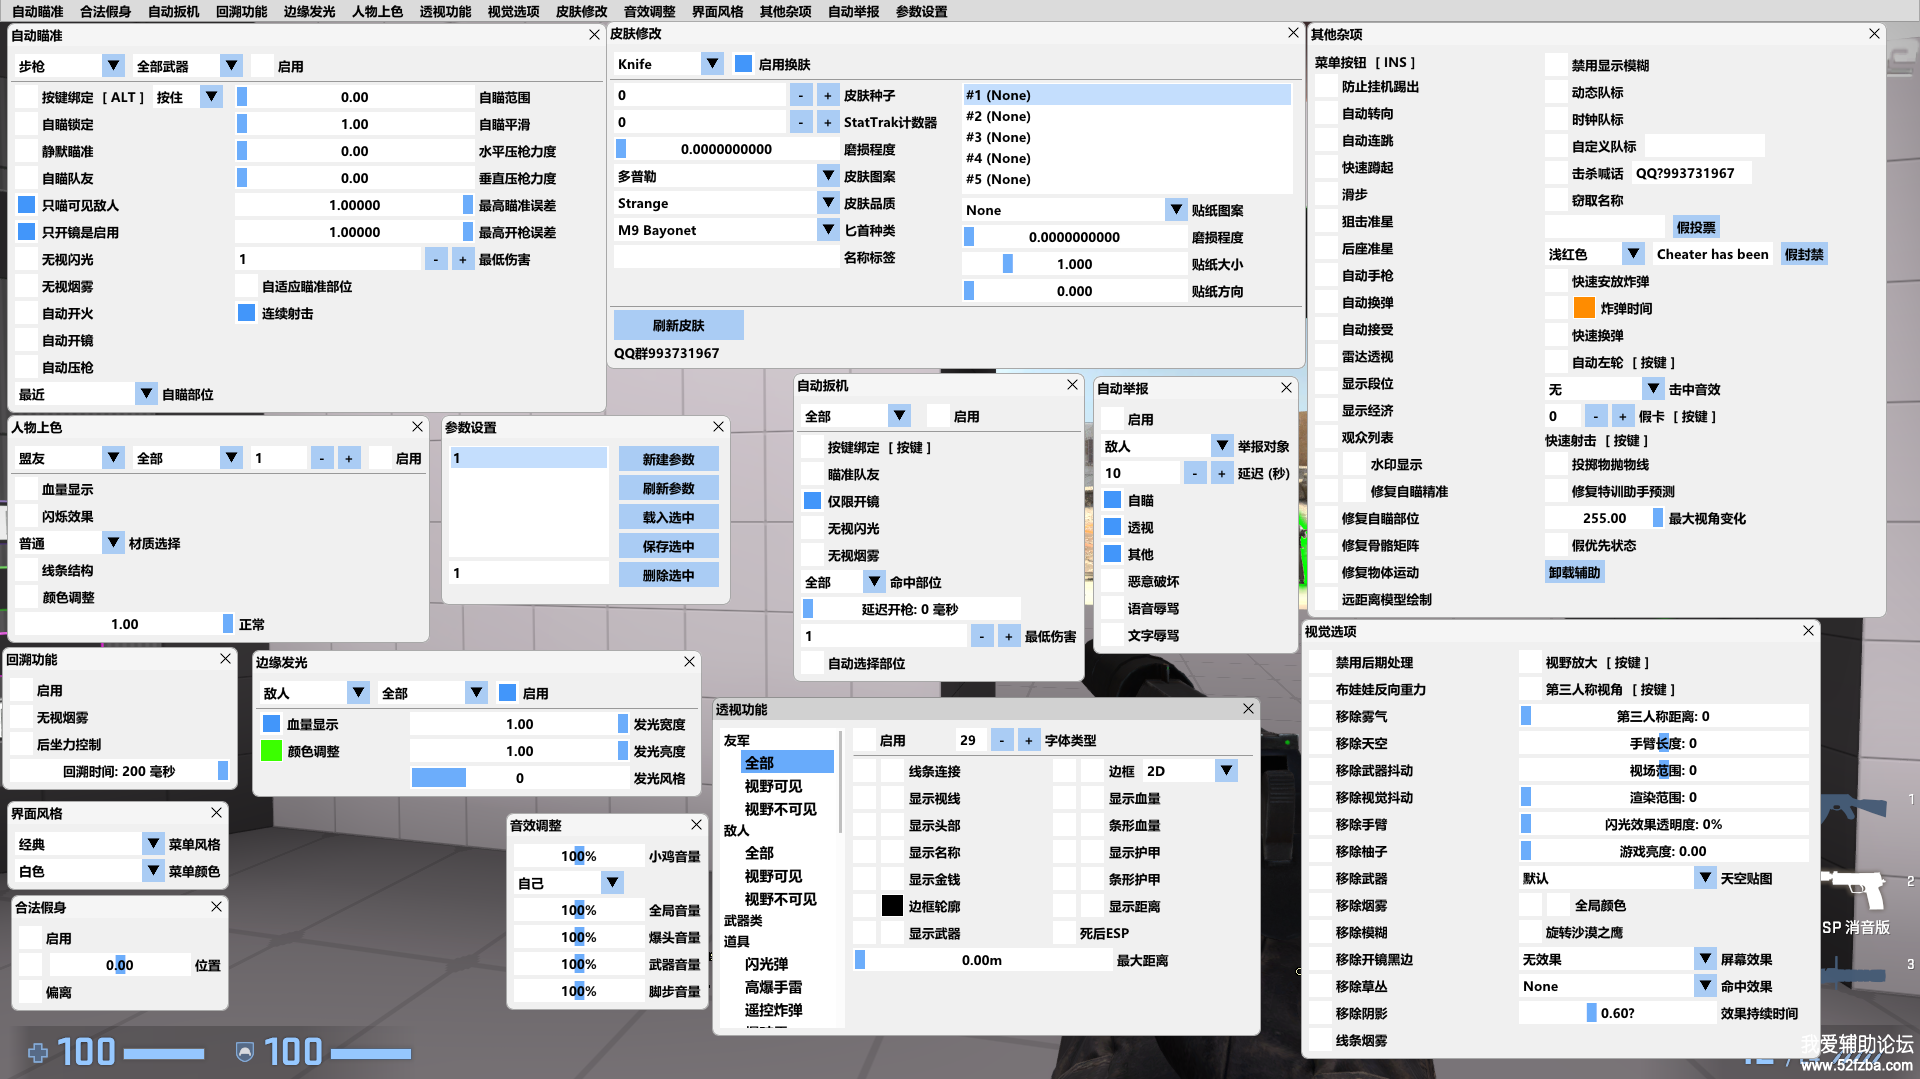Viewport: 1920px width, 1079px height.
Task: Select #3 (None) in the sticker list
Action: point(998,137)
